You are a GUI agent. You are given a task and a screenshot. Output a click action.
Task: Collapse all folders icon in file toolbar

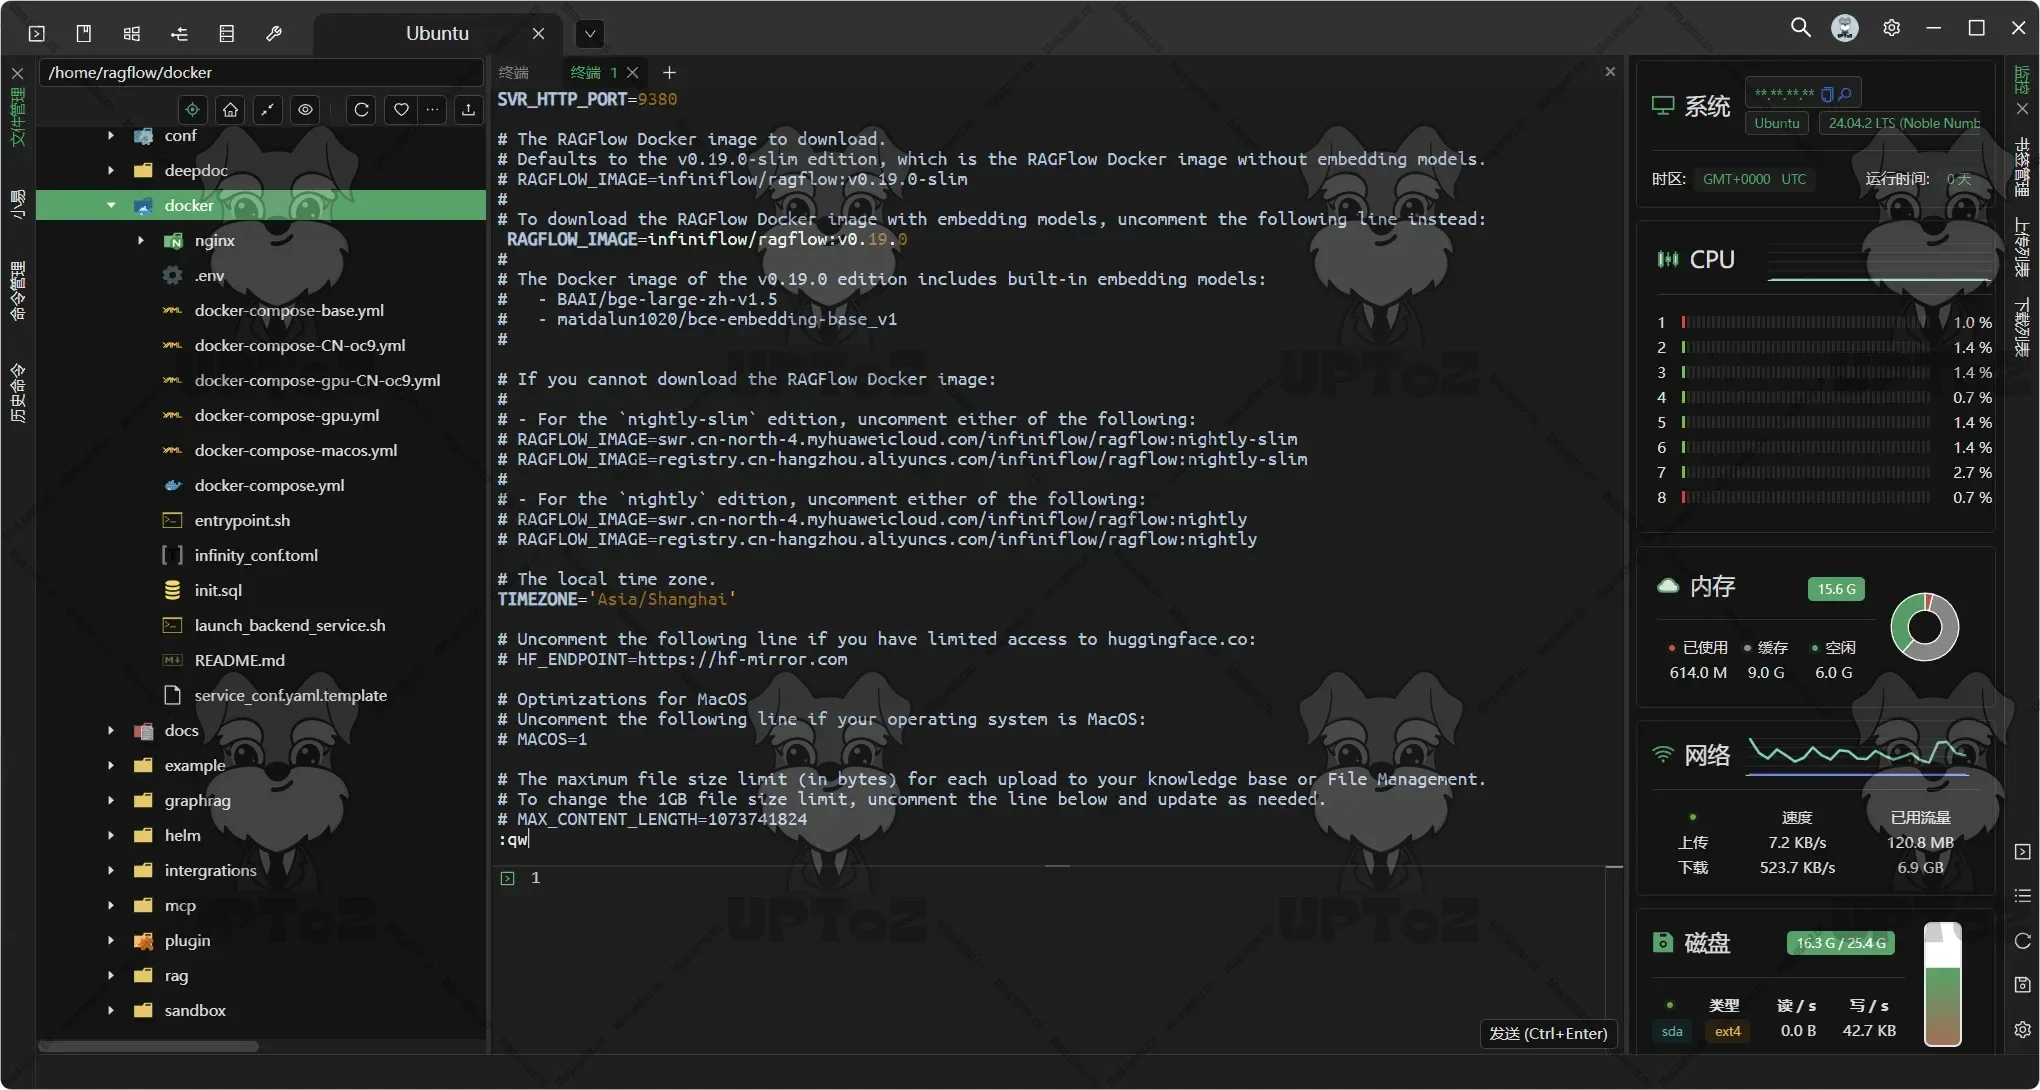point(268,109)
